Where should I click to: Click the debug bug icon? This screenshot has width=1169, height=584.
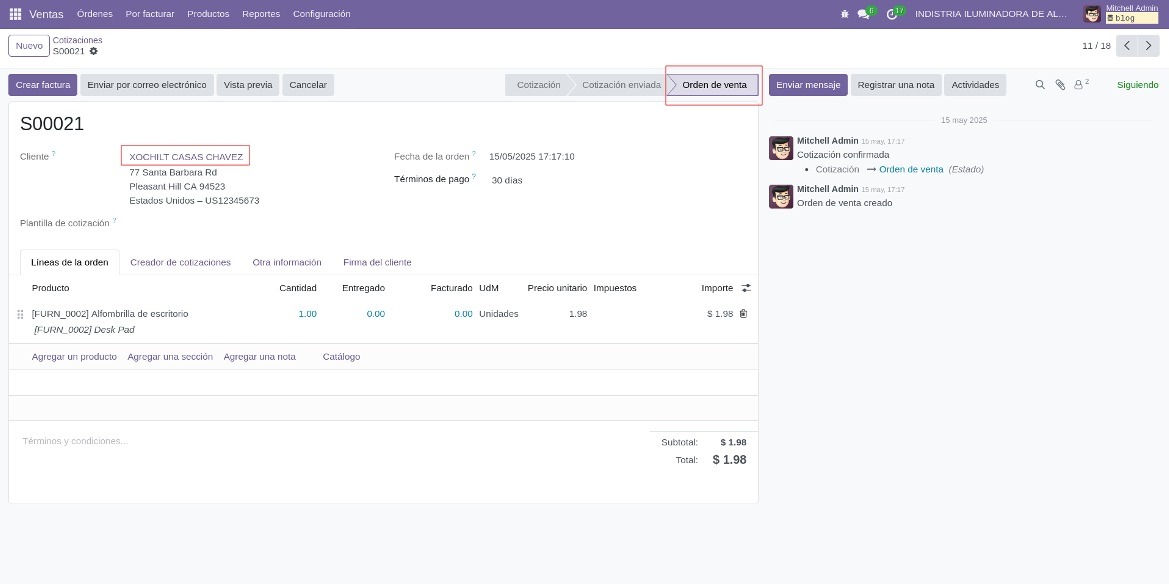(x=845, y=14)
